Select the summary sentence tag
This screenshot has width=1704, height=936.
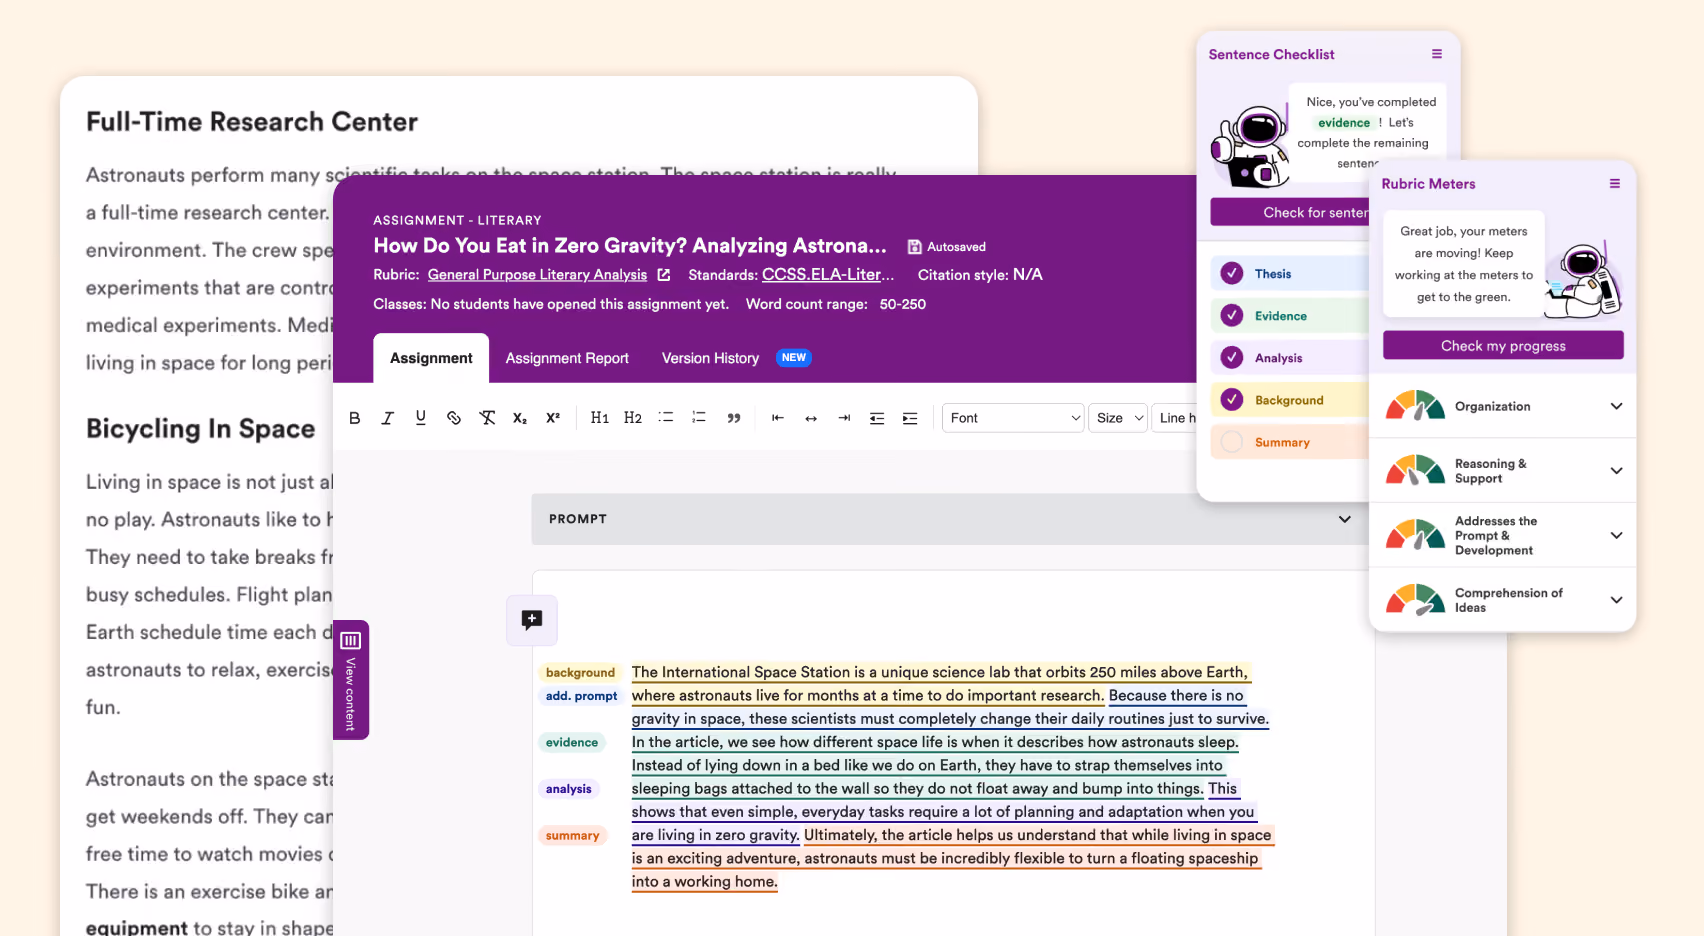point(573,836)
